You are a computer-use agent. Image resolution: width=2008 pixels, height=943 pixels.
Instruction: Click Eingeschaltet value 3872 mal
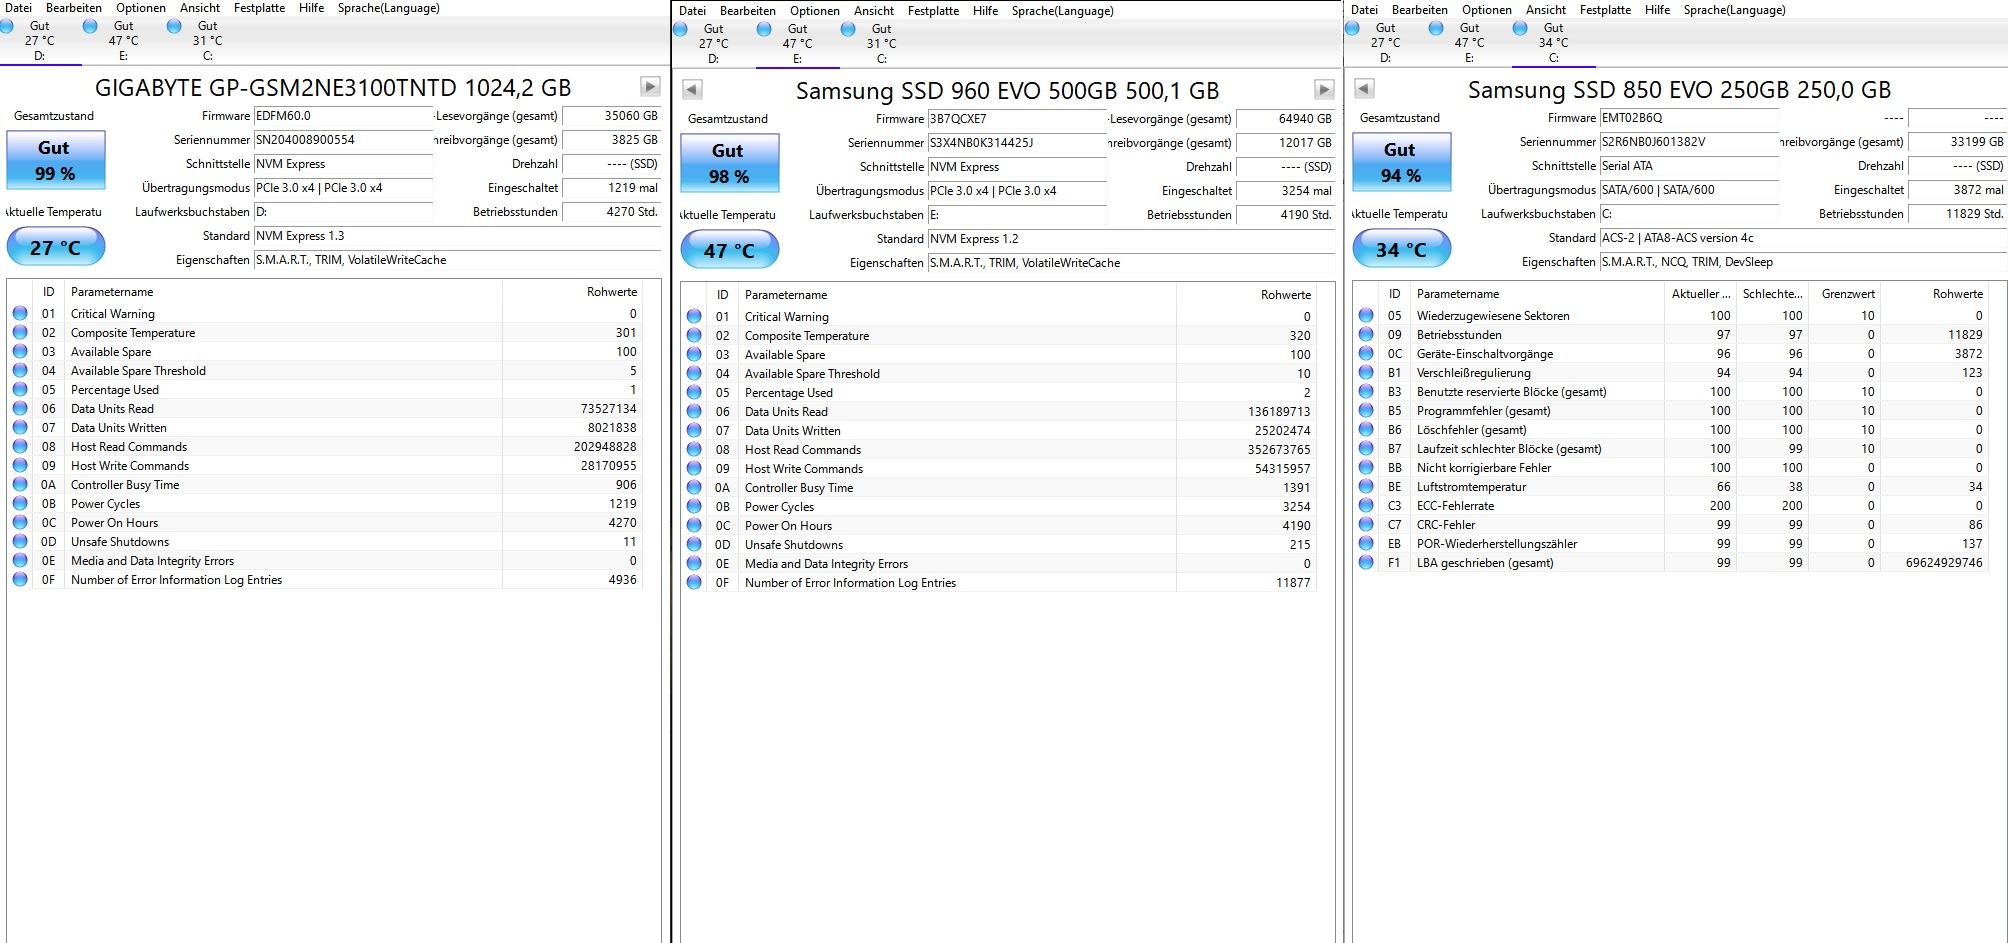pos(1957,190)
